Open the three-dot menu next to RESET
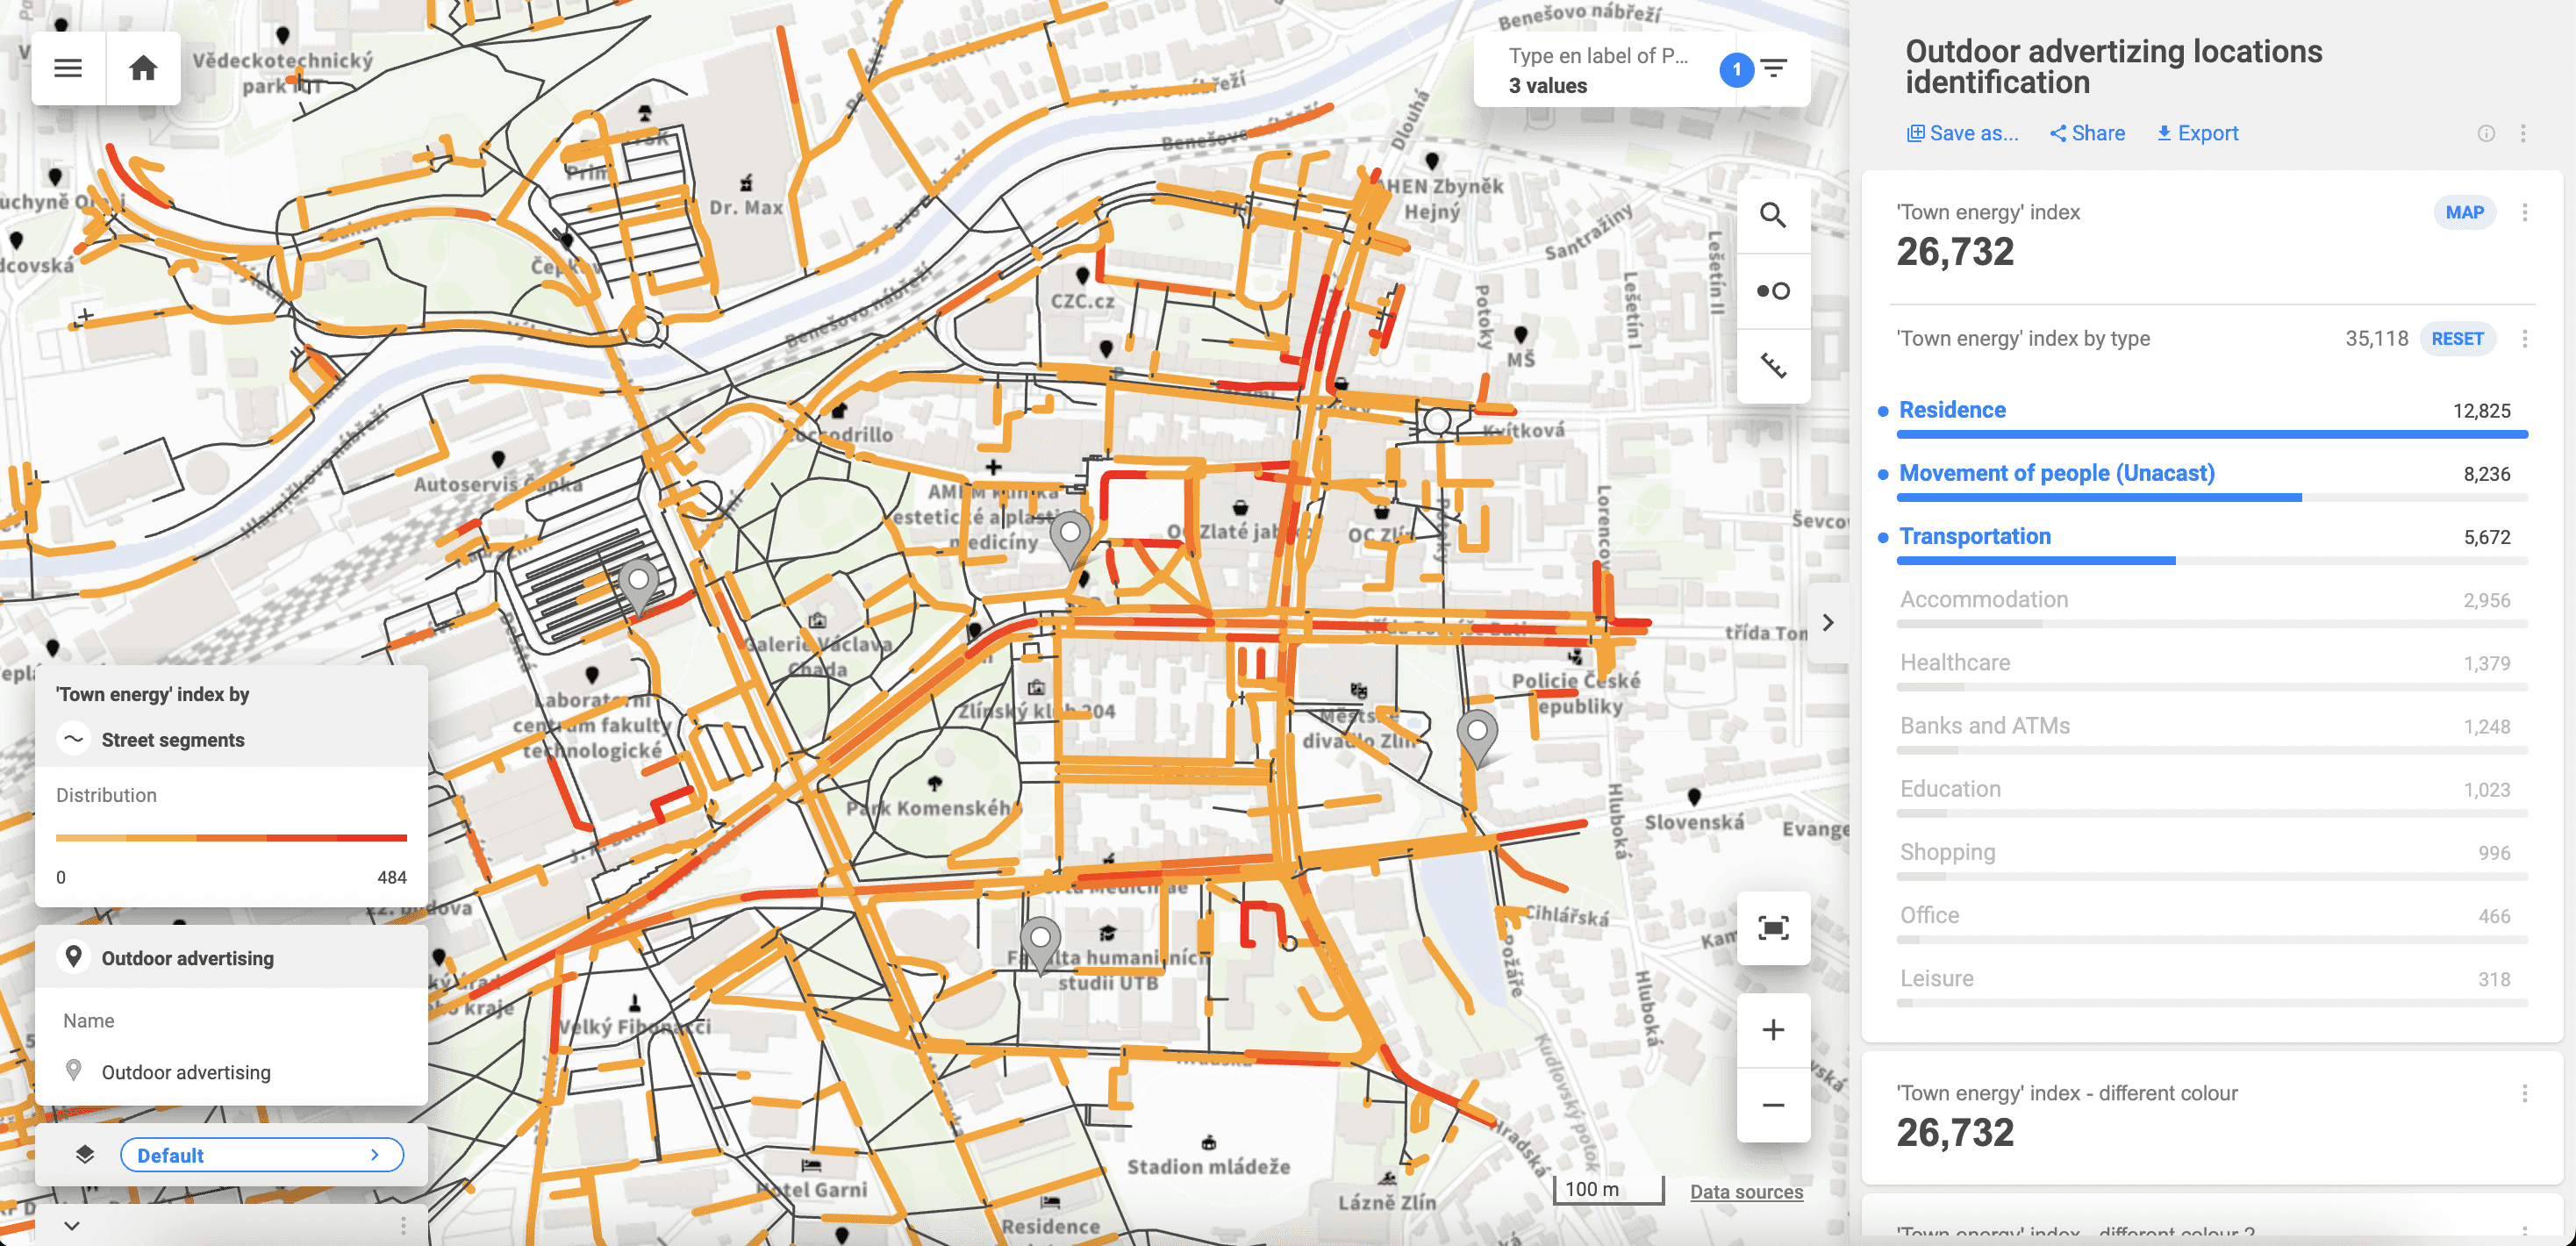The height and width of the screenshot is (1246, 2576). coord(2524,339)
